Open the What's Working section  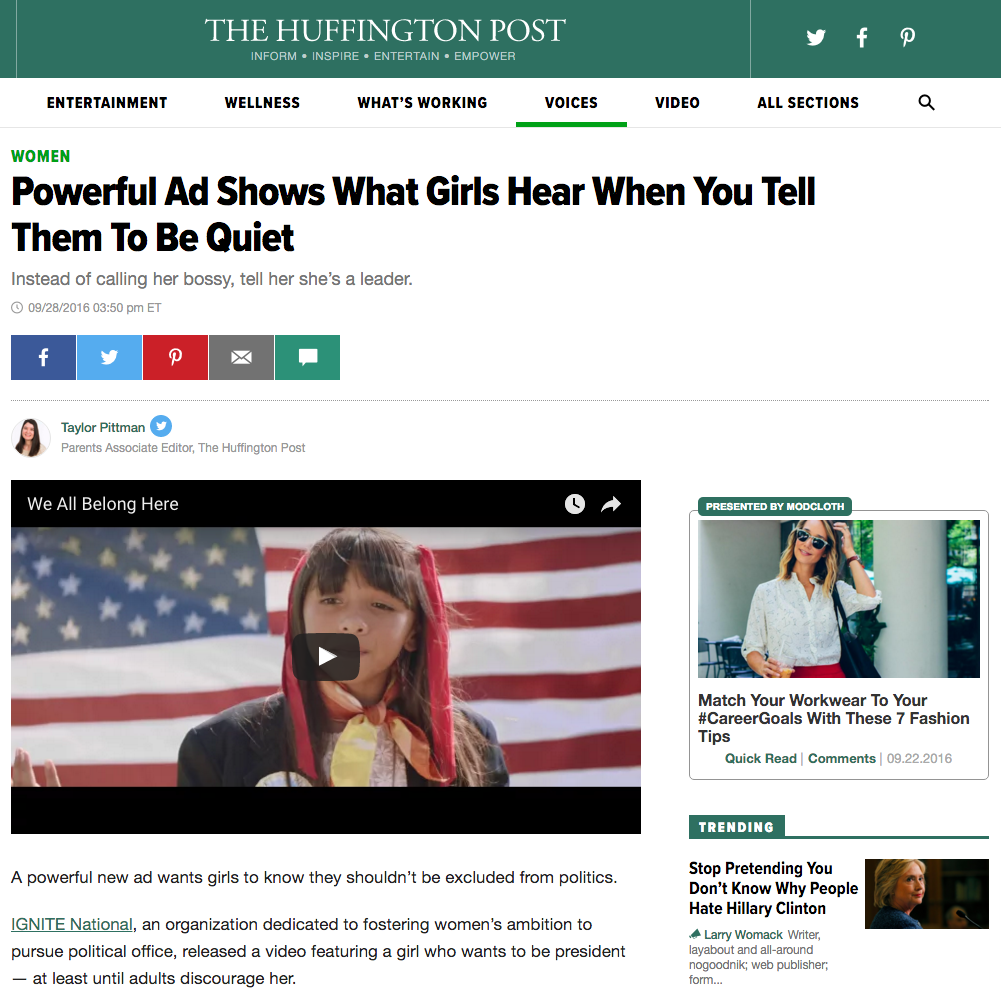point(422,103)
